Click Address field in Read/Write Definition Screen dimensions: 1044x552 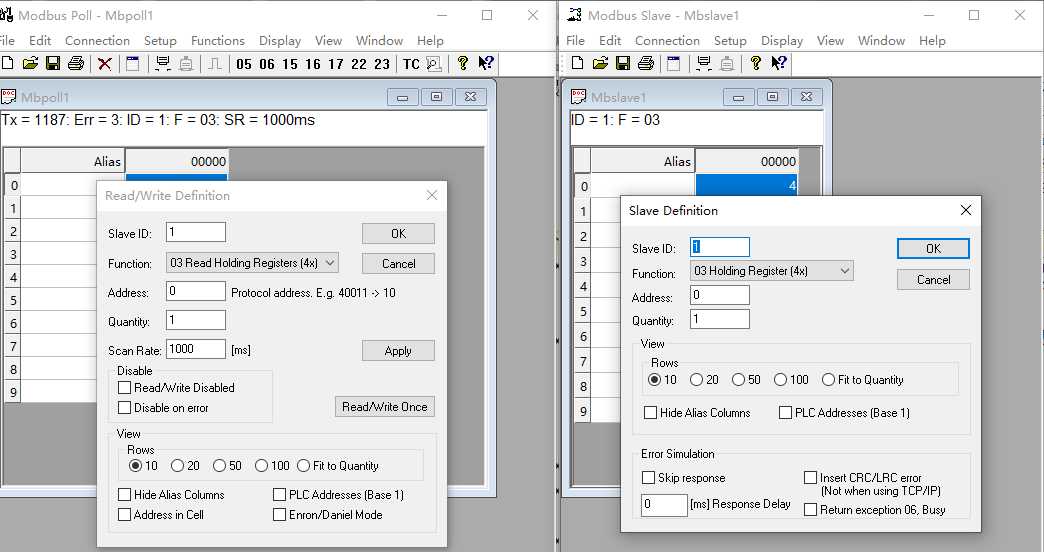coord(196,291)
